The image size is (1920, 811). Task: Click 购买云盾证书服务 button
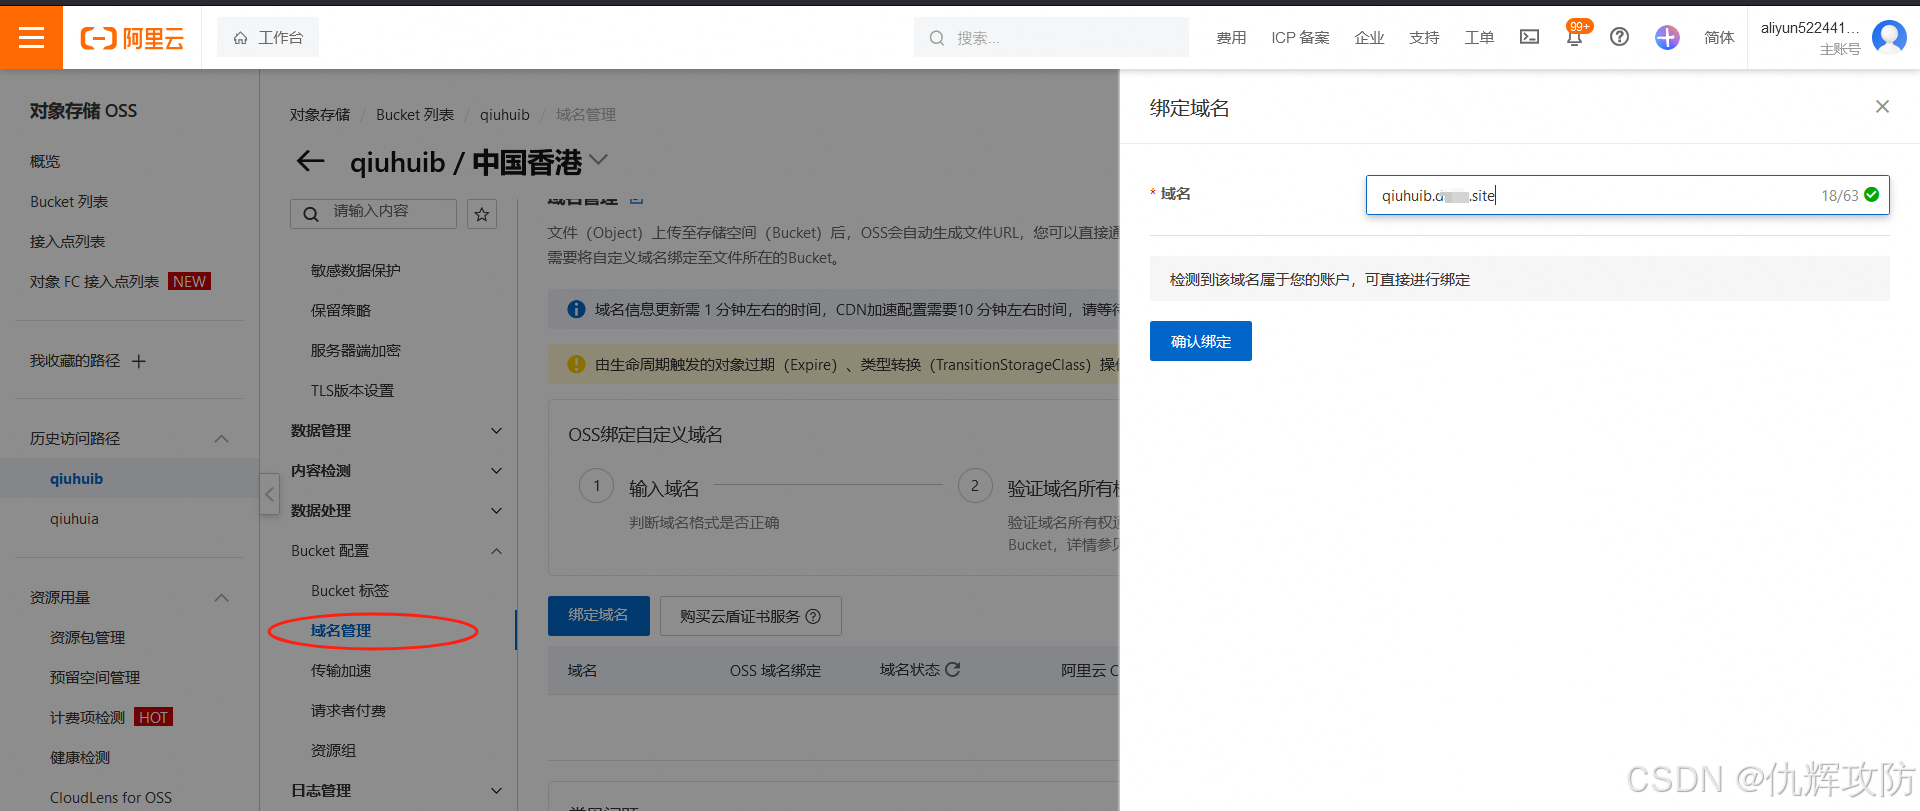coord(750,616)
